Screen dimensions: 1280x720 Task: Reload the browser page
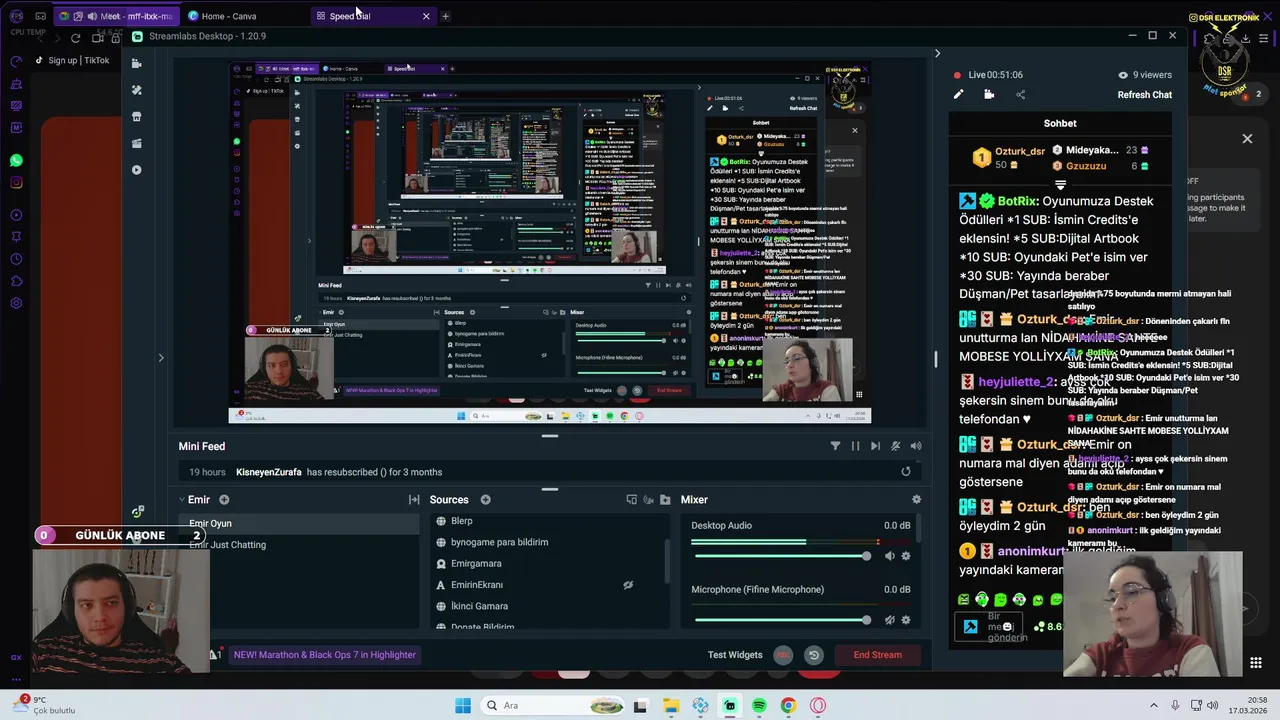75,38
